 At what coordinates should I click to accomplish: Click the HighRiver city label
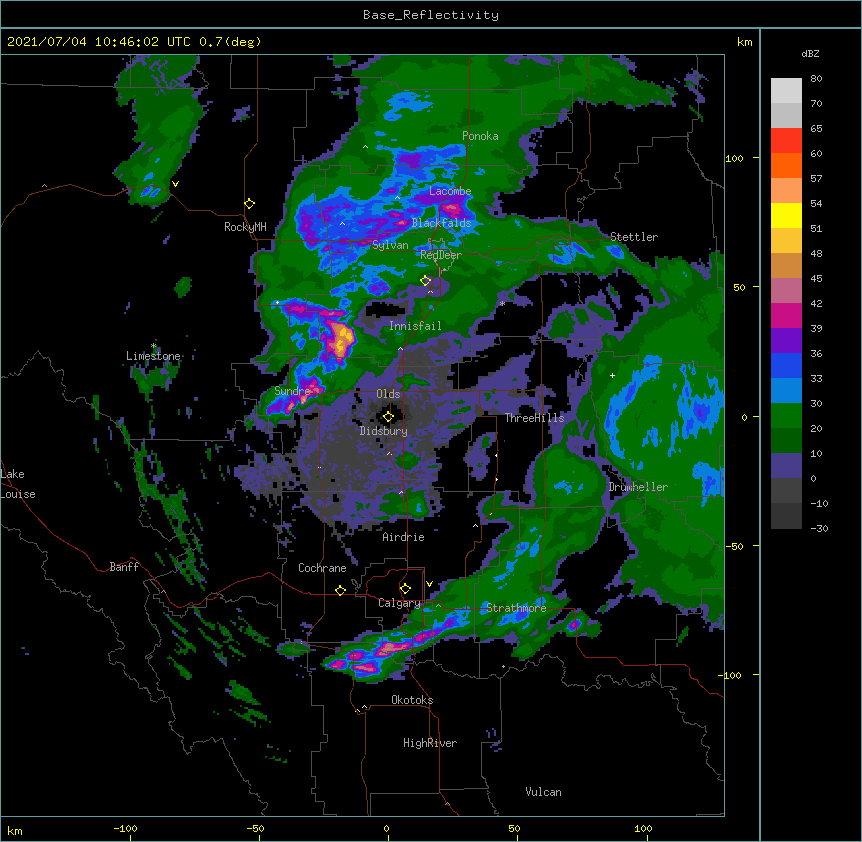tap(430, 743)
